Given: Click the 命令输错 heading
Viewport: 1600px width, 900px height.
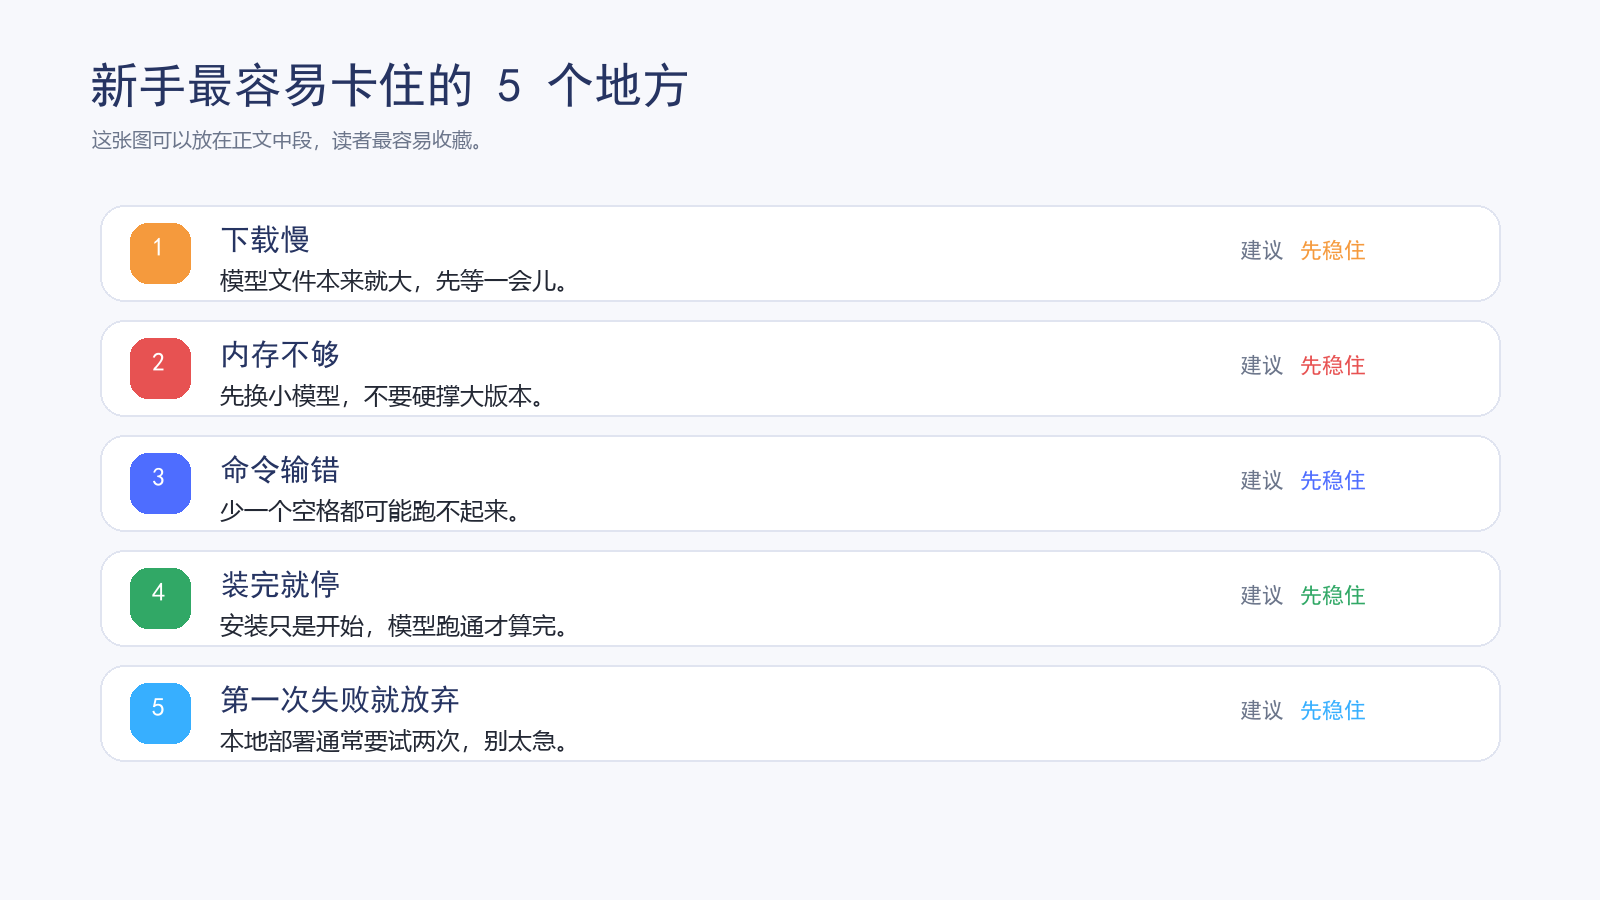Looking at the screenshot, I should pyautogui.click(x=280, y=470).
